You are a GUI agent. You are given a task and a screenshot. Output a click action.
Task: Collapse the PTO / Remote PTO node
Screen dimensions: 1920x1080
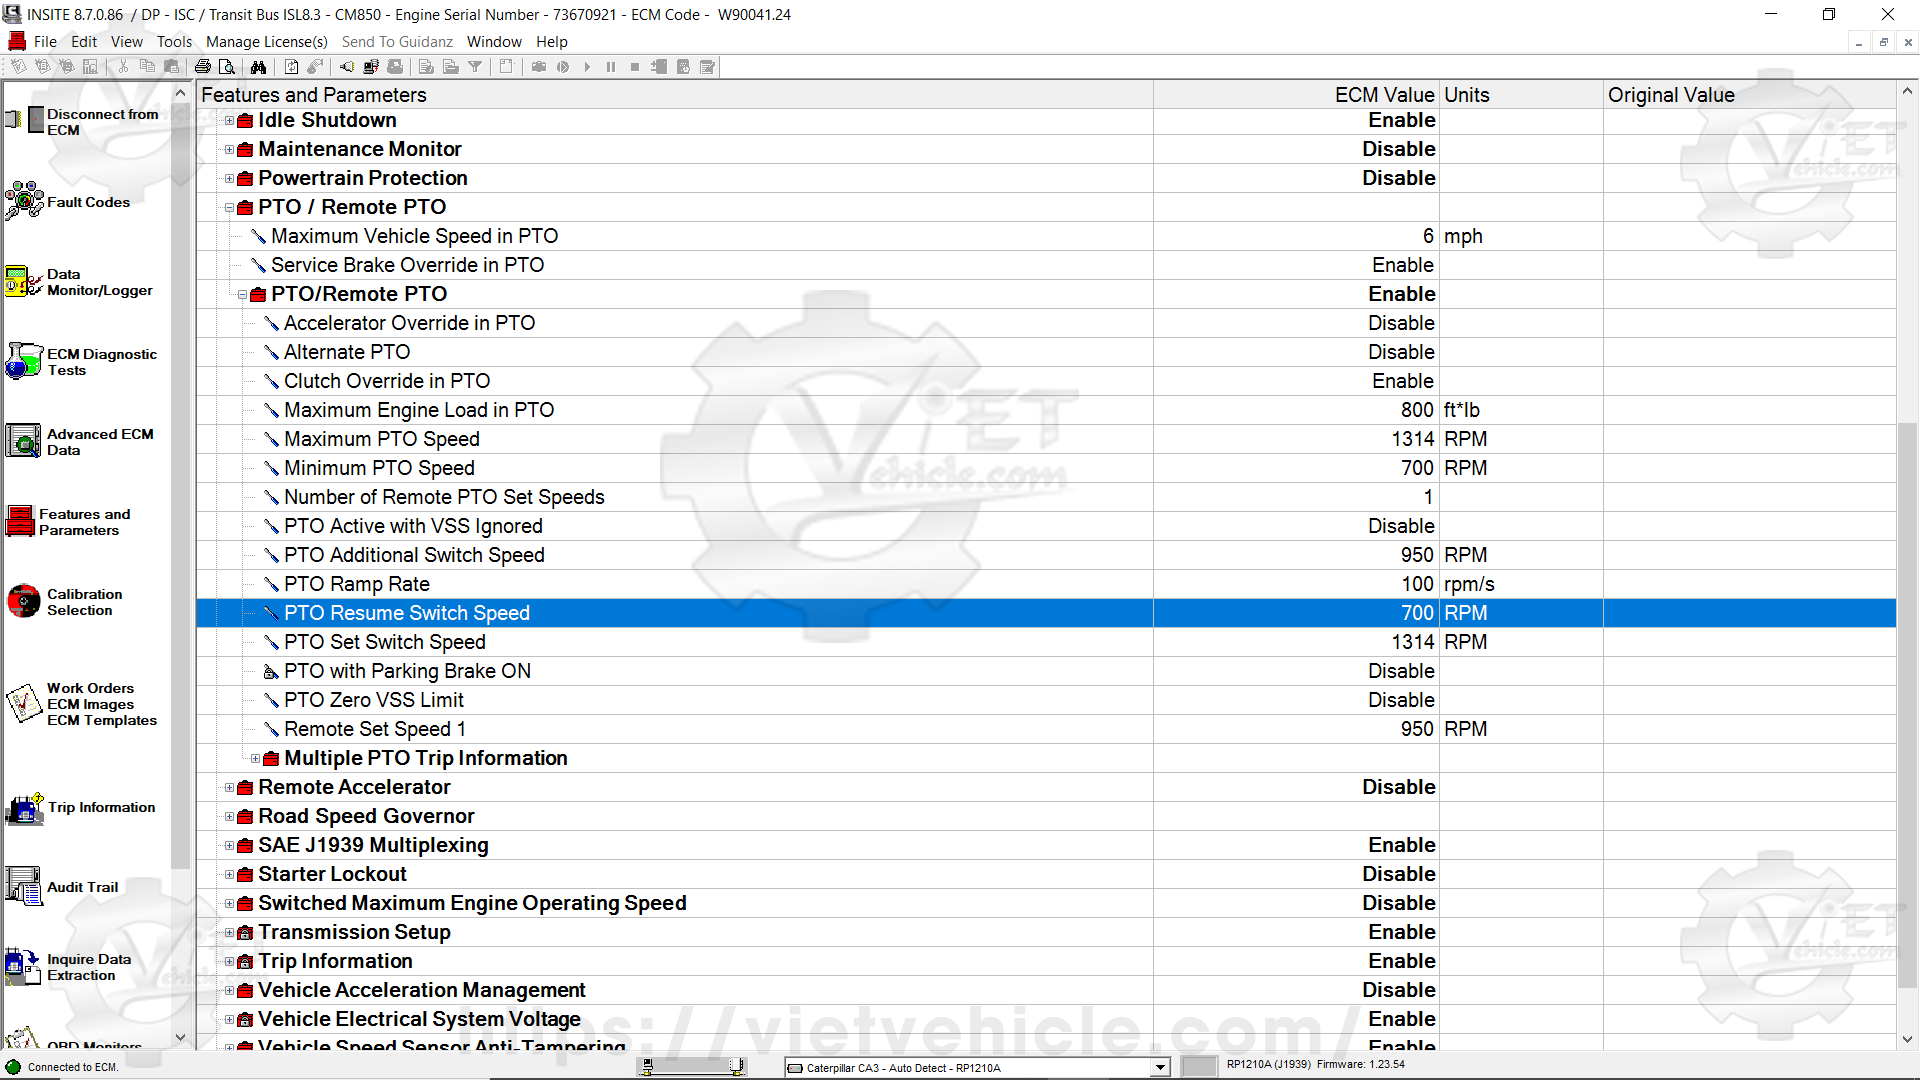[229, 208]
